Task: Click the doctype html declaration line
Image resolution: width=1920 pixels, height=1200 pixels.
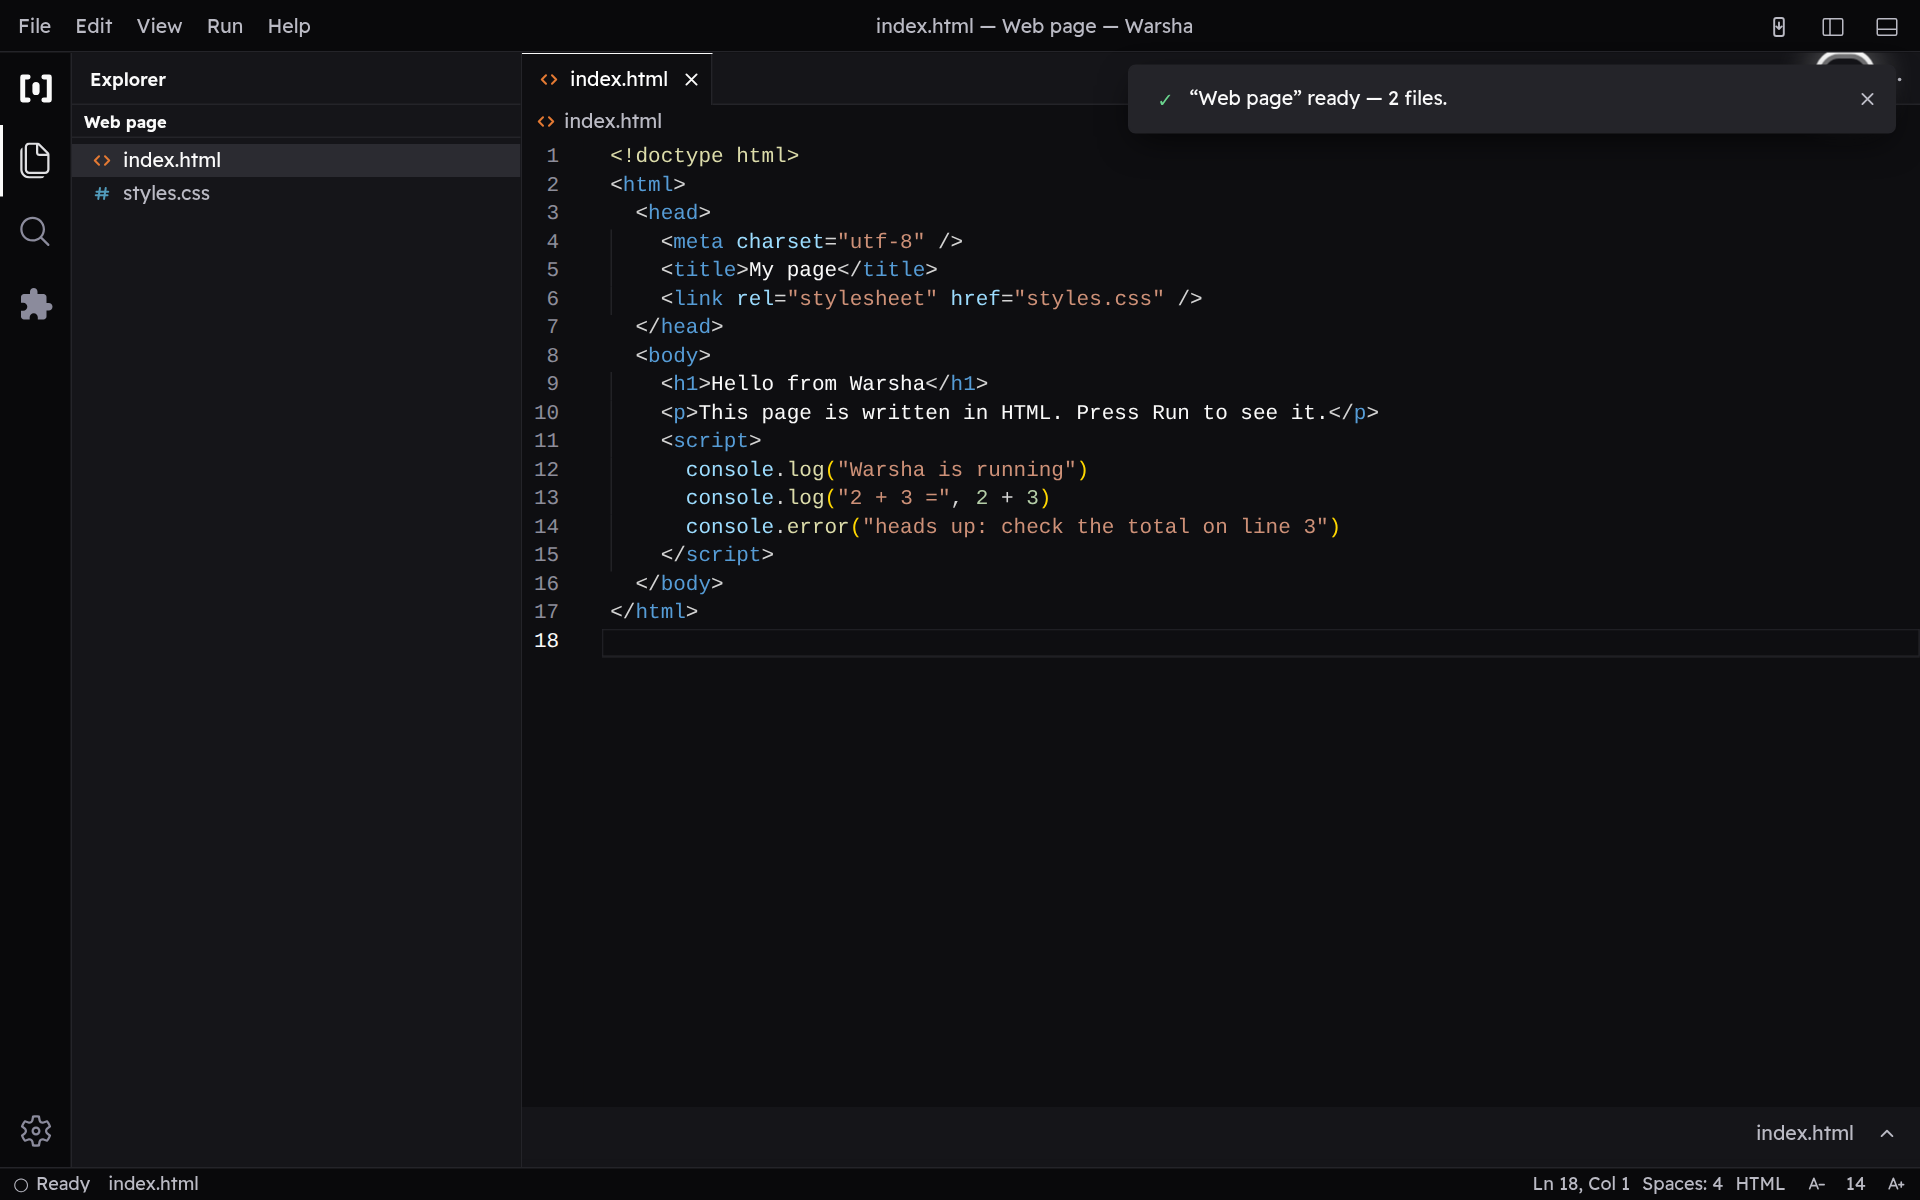Action: pyautogui.click(x=704, y=156)
